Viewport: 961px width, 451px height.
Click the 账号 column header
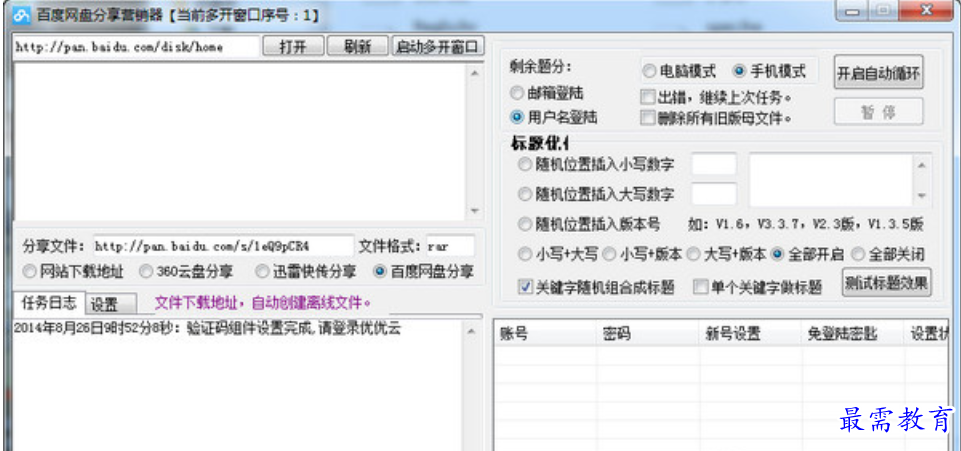pos(545,334)
